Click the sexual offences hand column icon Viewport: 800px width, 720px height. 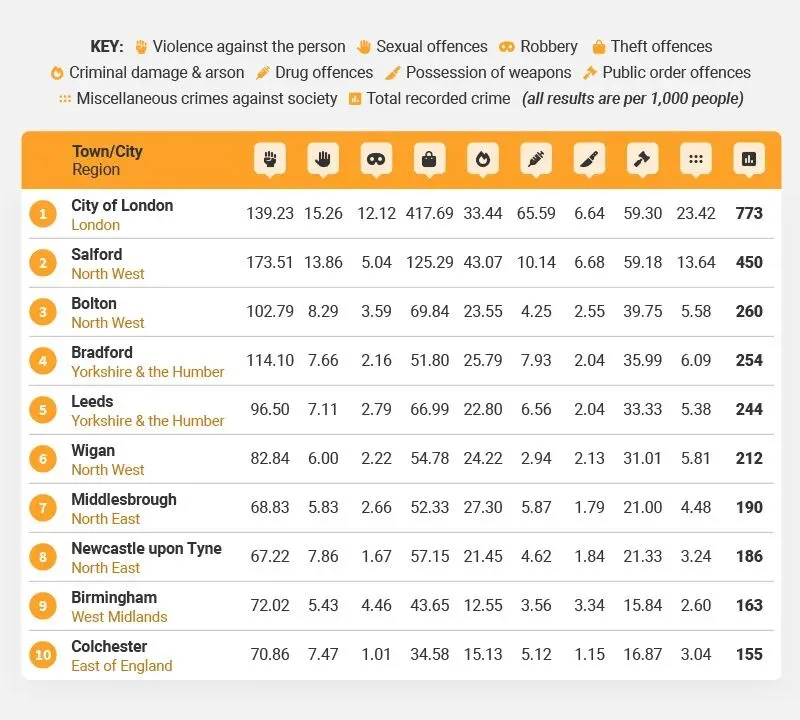tap(323, 159)
